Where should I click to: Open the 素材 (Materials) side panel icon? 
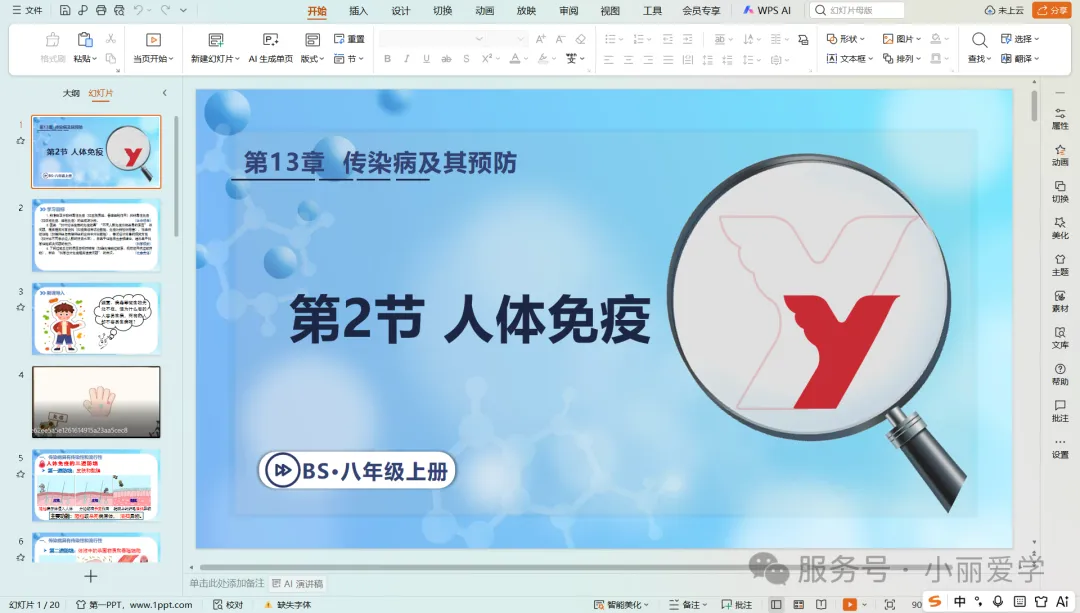pos(1060,301)
